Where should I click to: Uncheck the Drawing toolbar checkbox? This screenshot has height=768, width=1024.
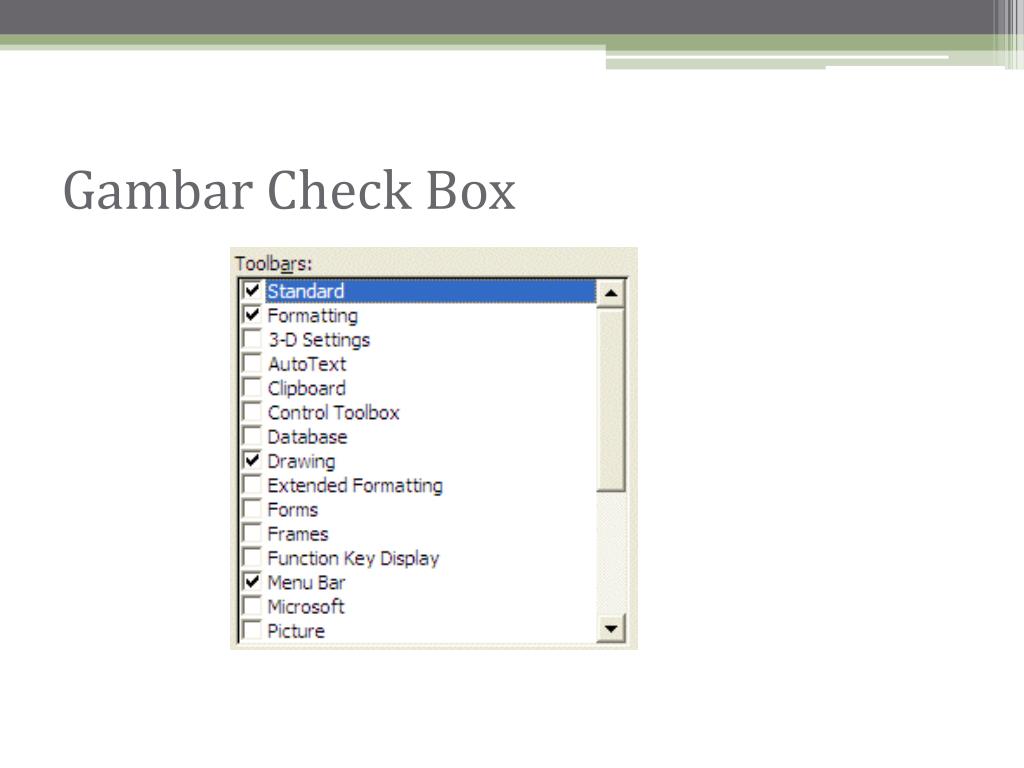point(252,460)
